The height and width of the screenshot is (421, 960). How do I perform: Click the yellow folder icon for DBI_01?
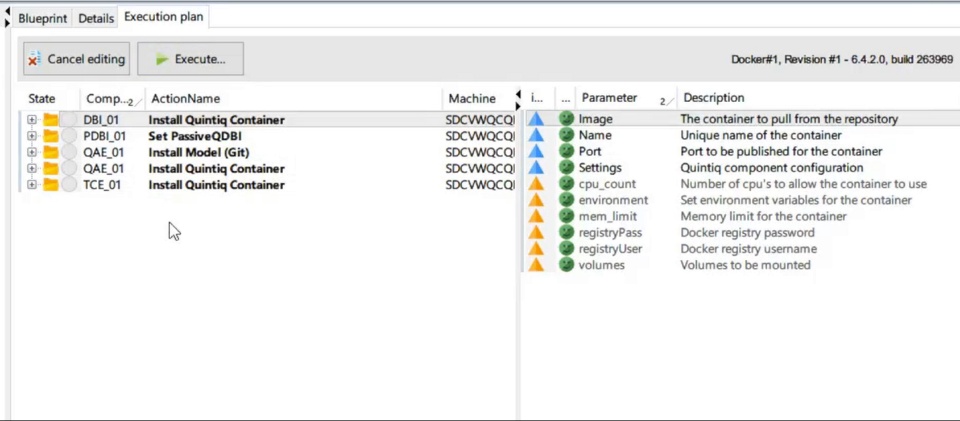51,120
